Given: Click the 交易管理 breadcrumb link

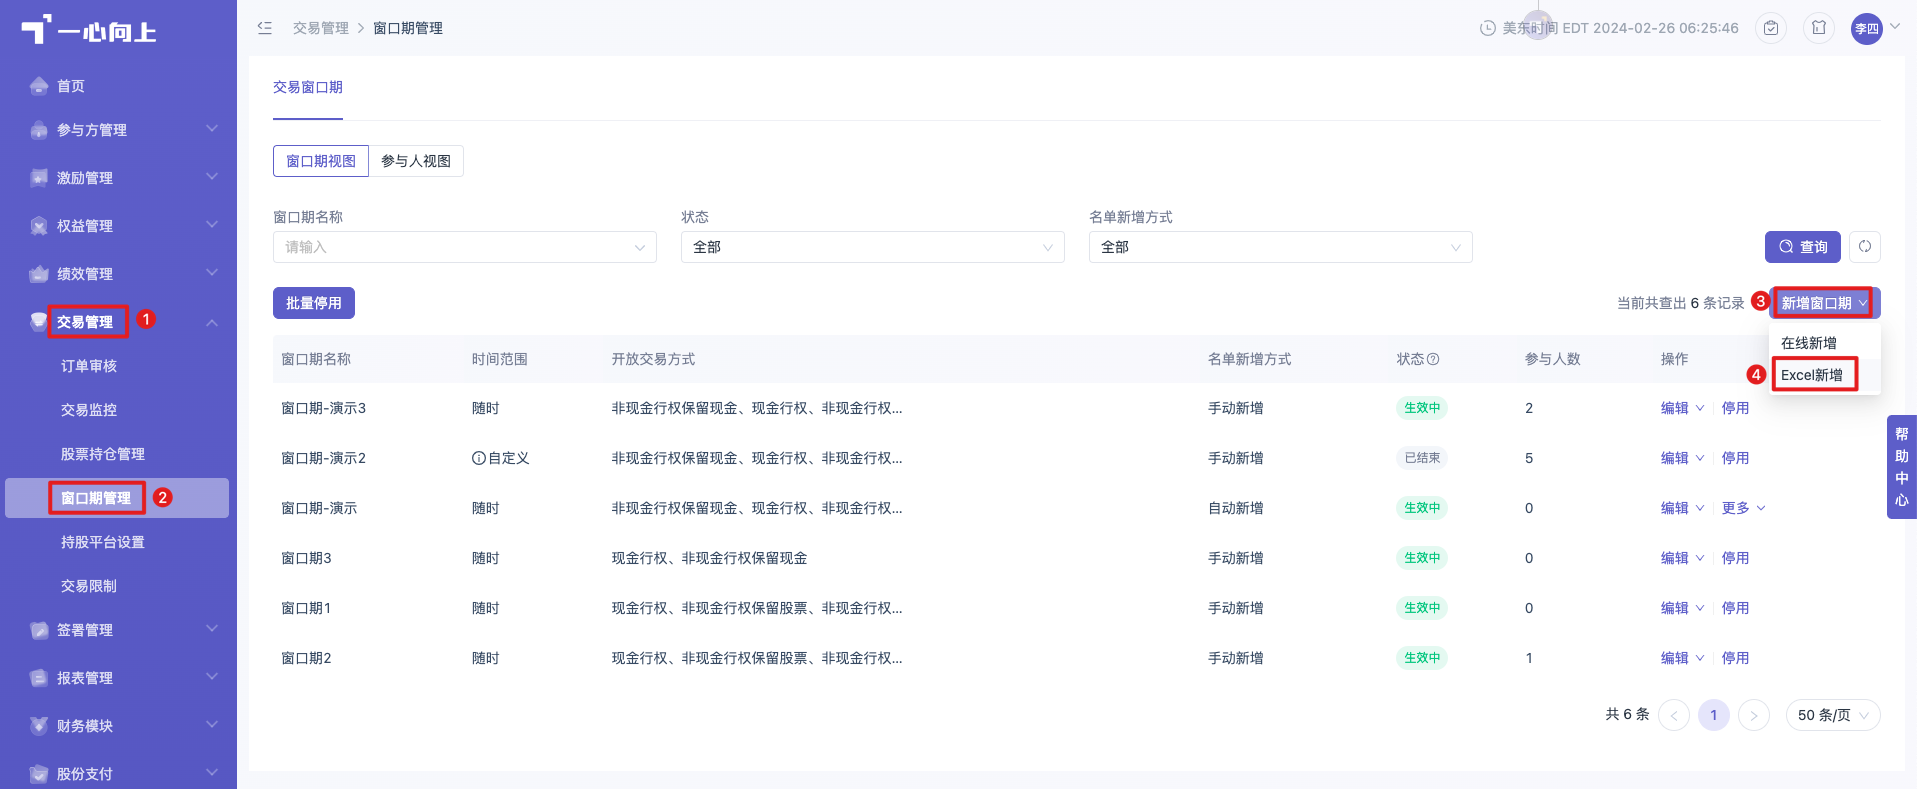Looking at the screenshot, I should 321,28.
